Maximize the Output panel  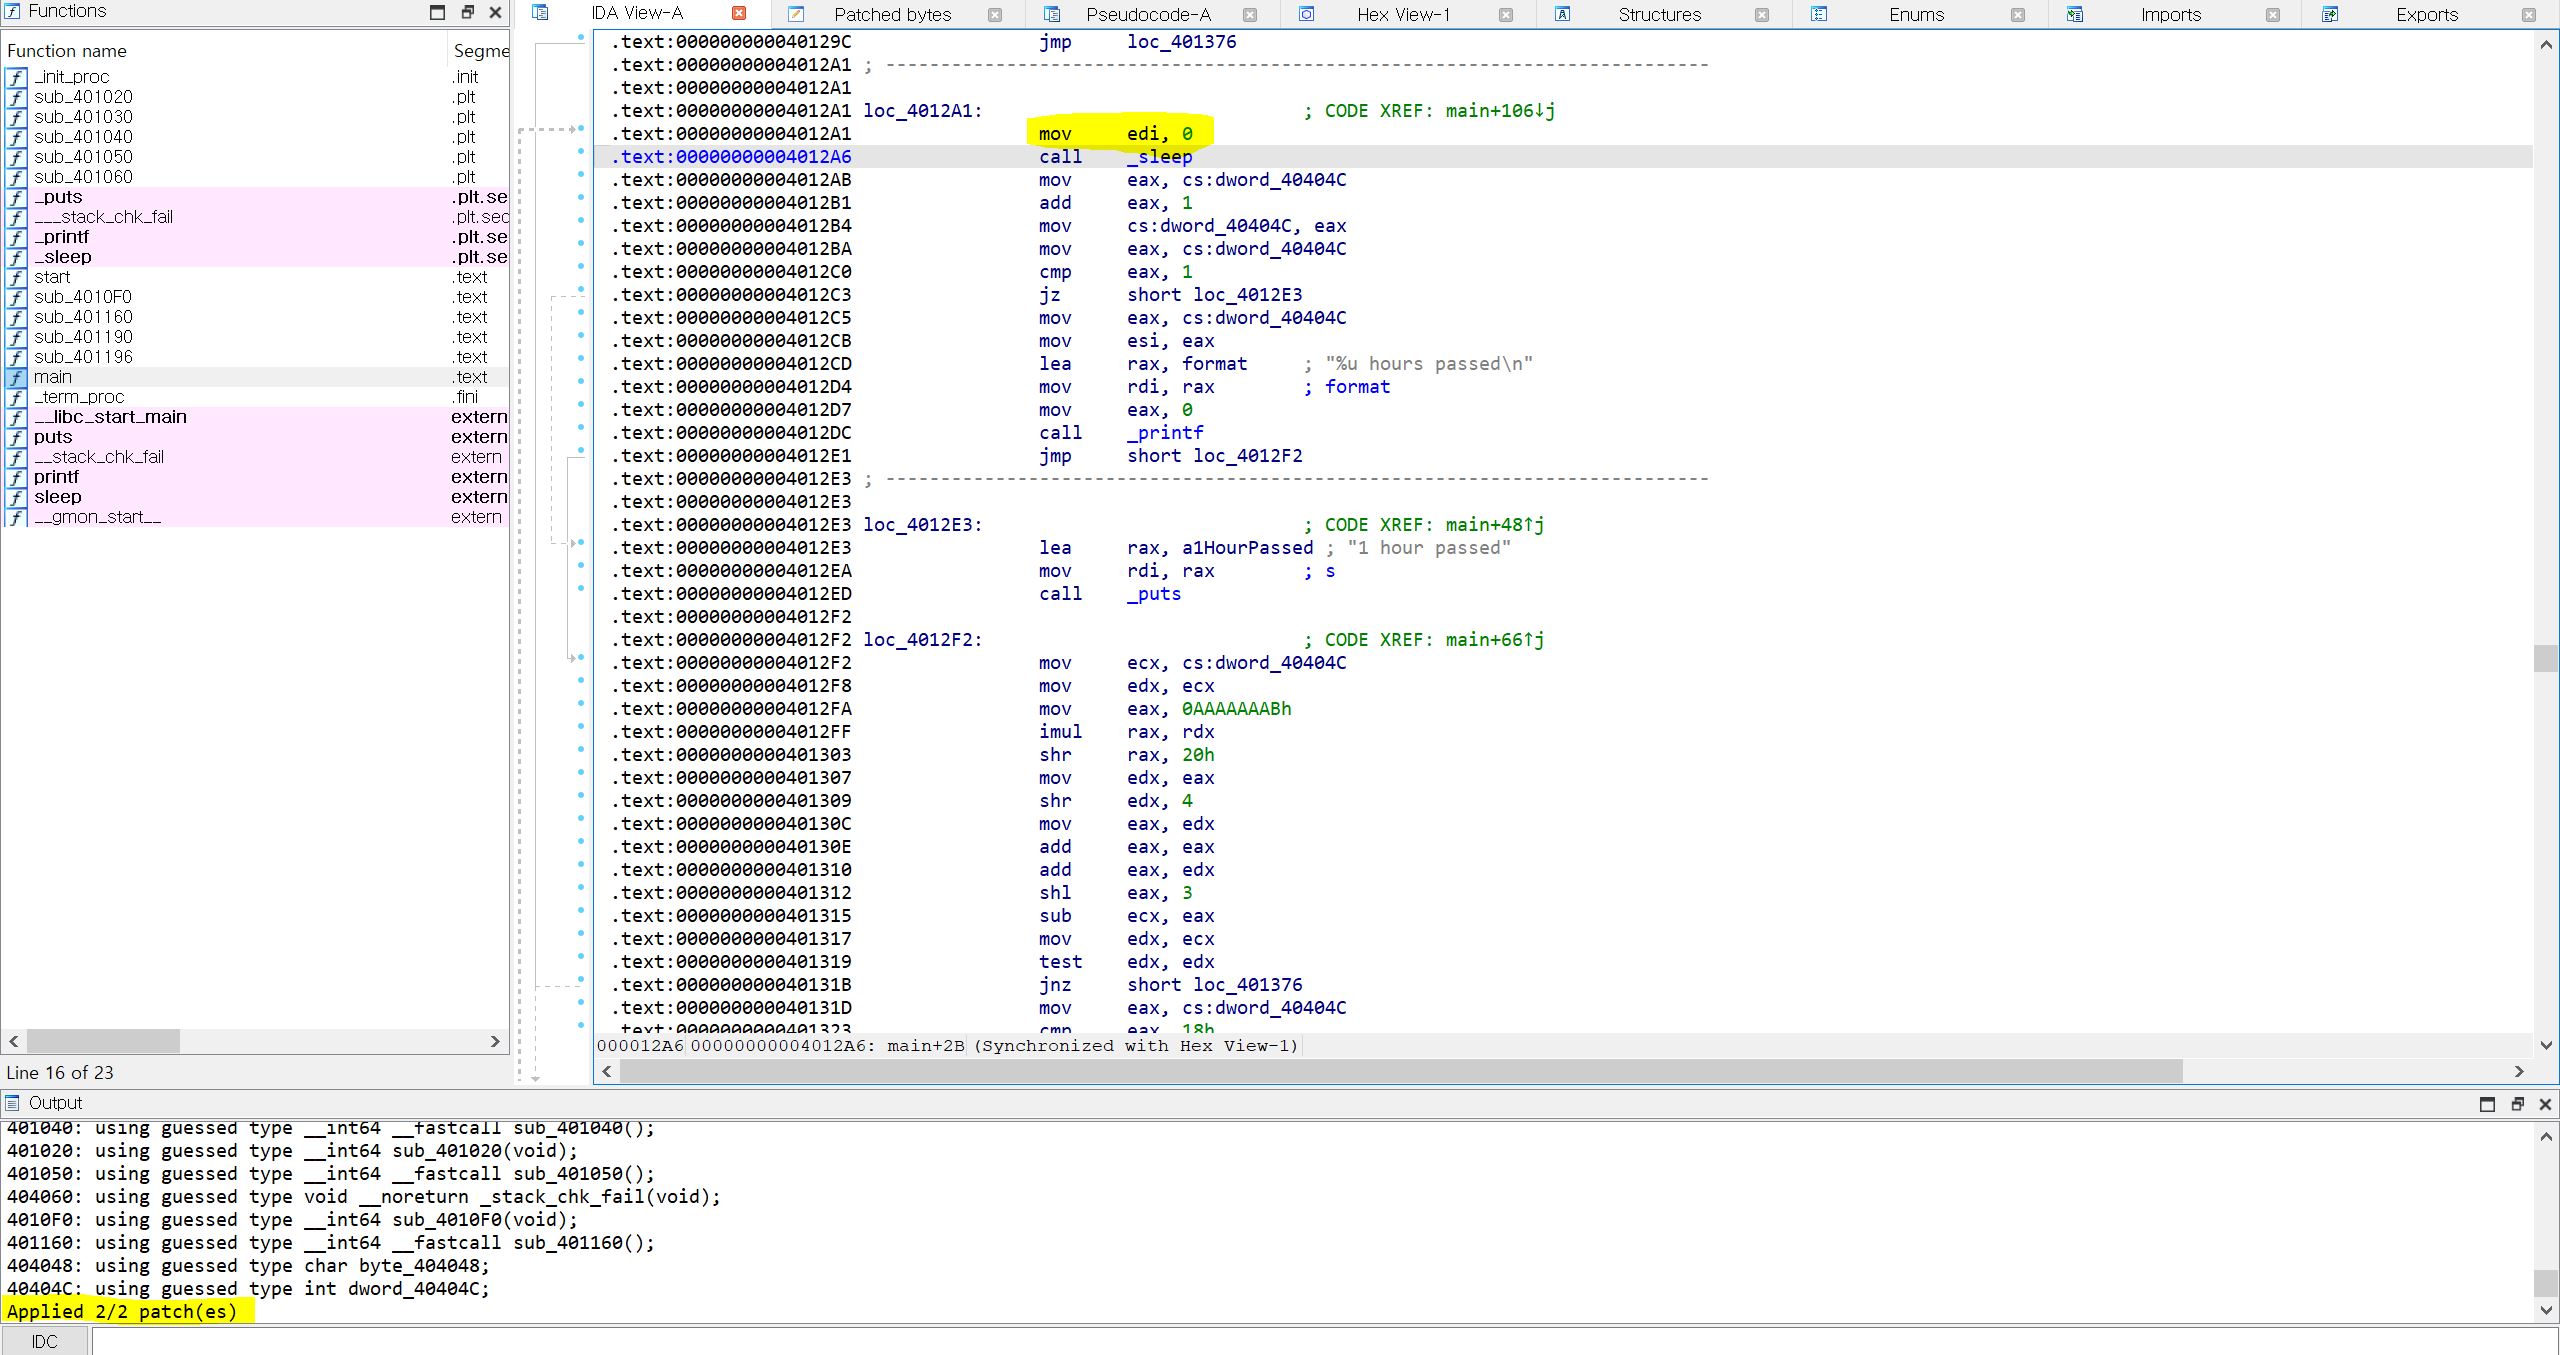(2487, 1104)
